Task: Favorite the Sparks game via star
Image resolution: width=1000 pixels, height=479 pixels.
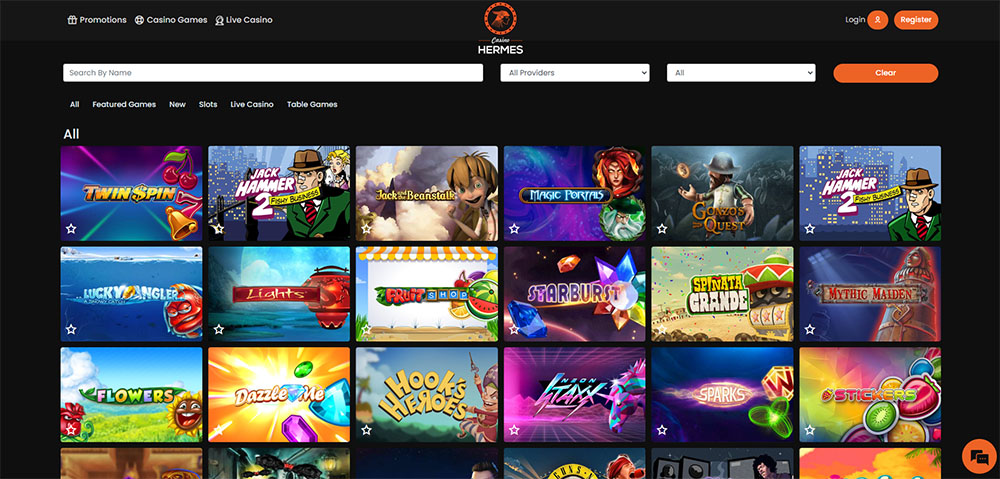Action: [x=662, y=430]
